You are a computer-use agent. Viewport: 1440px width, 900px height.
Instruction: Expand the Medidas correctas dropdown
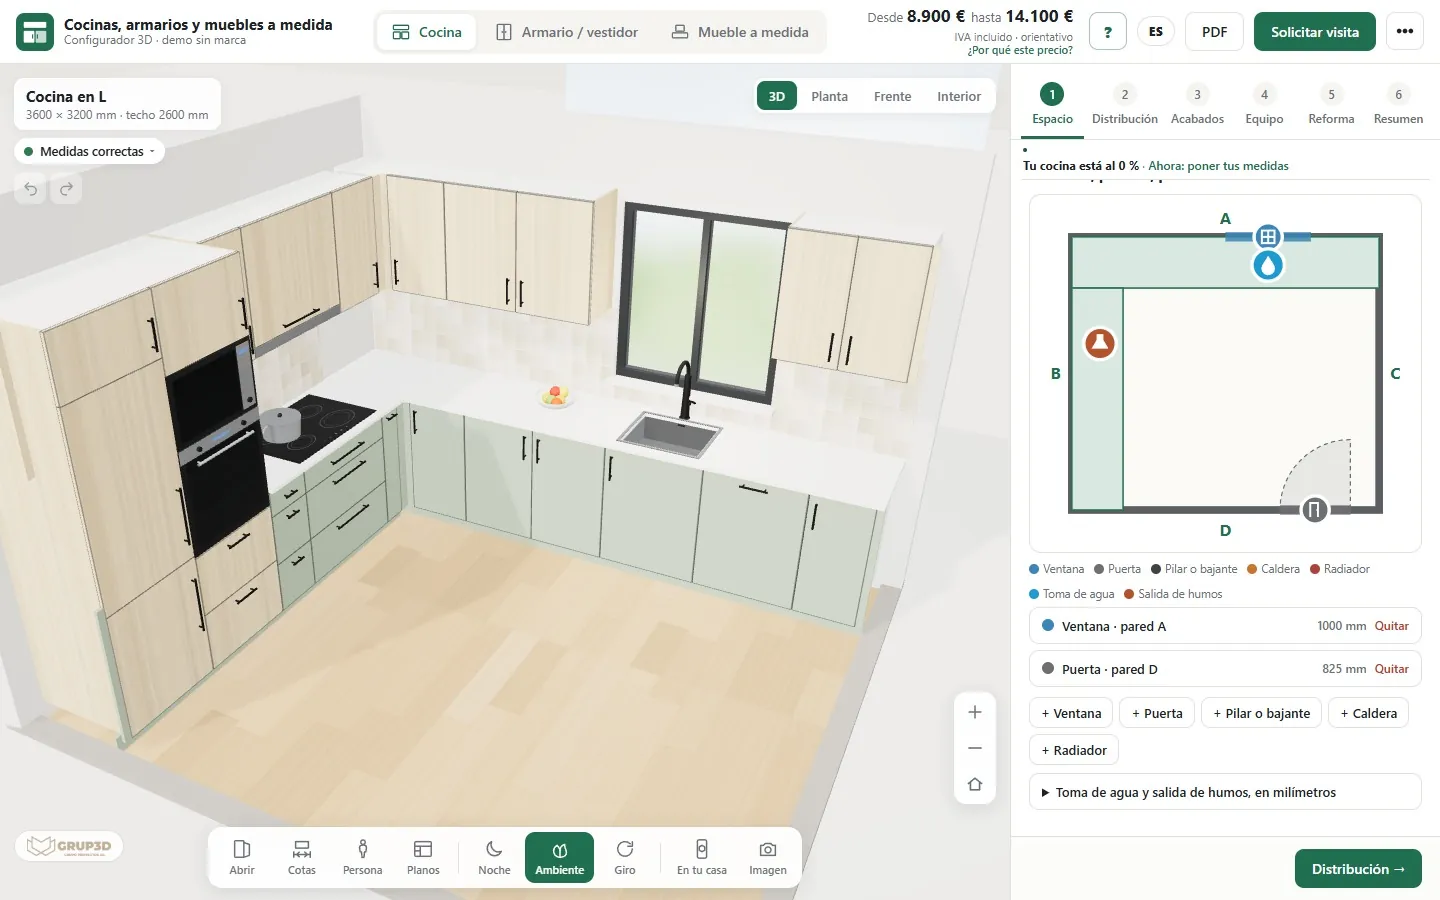(x=90, y=152)
